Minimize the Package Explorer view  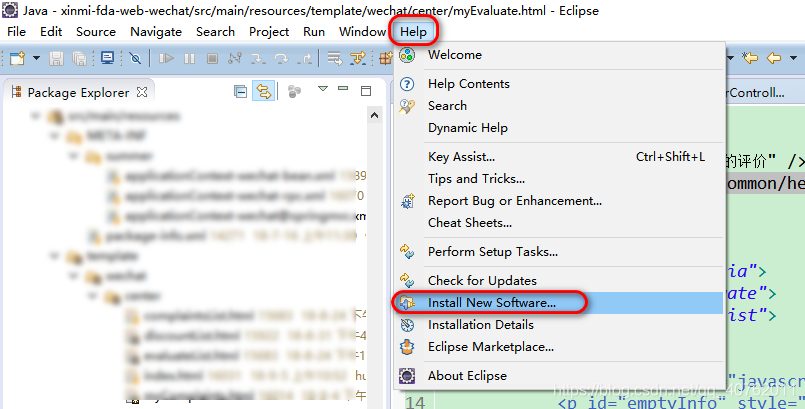pos(343,89)
